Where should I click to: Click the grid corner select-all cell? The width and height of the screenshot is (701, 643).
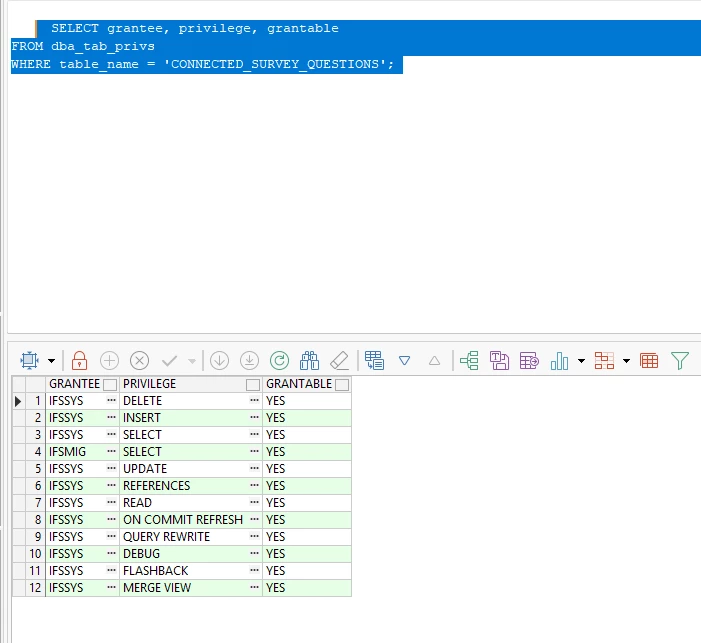pos(19,384)
